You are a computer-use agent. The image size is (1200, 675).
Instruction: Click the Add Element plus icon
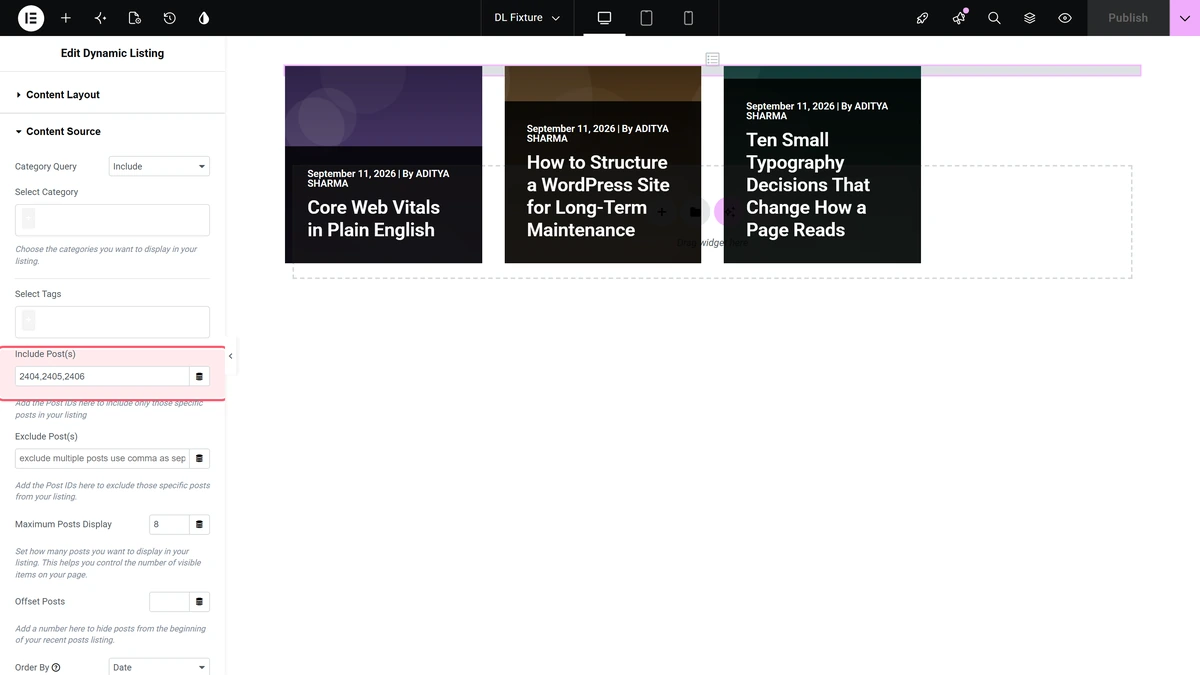(x=66, y=18)
